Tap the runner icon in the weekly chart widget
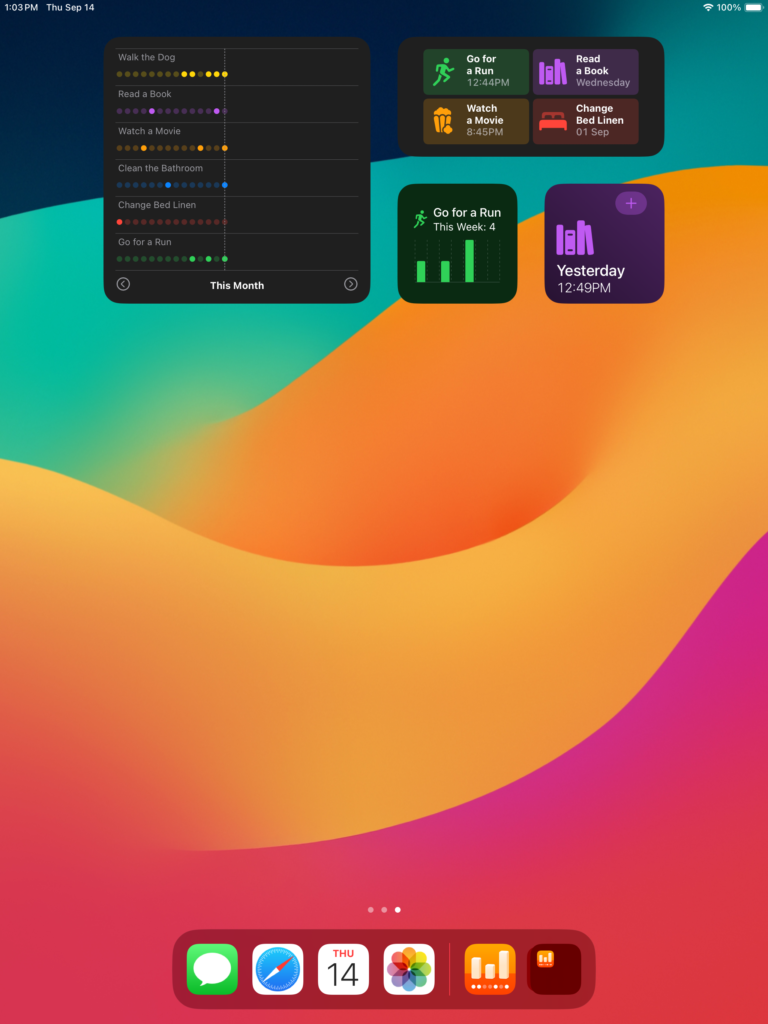Image resolution: width=768 pixels, height=1024 pixels. (420, 219)
